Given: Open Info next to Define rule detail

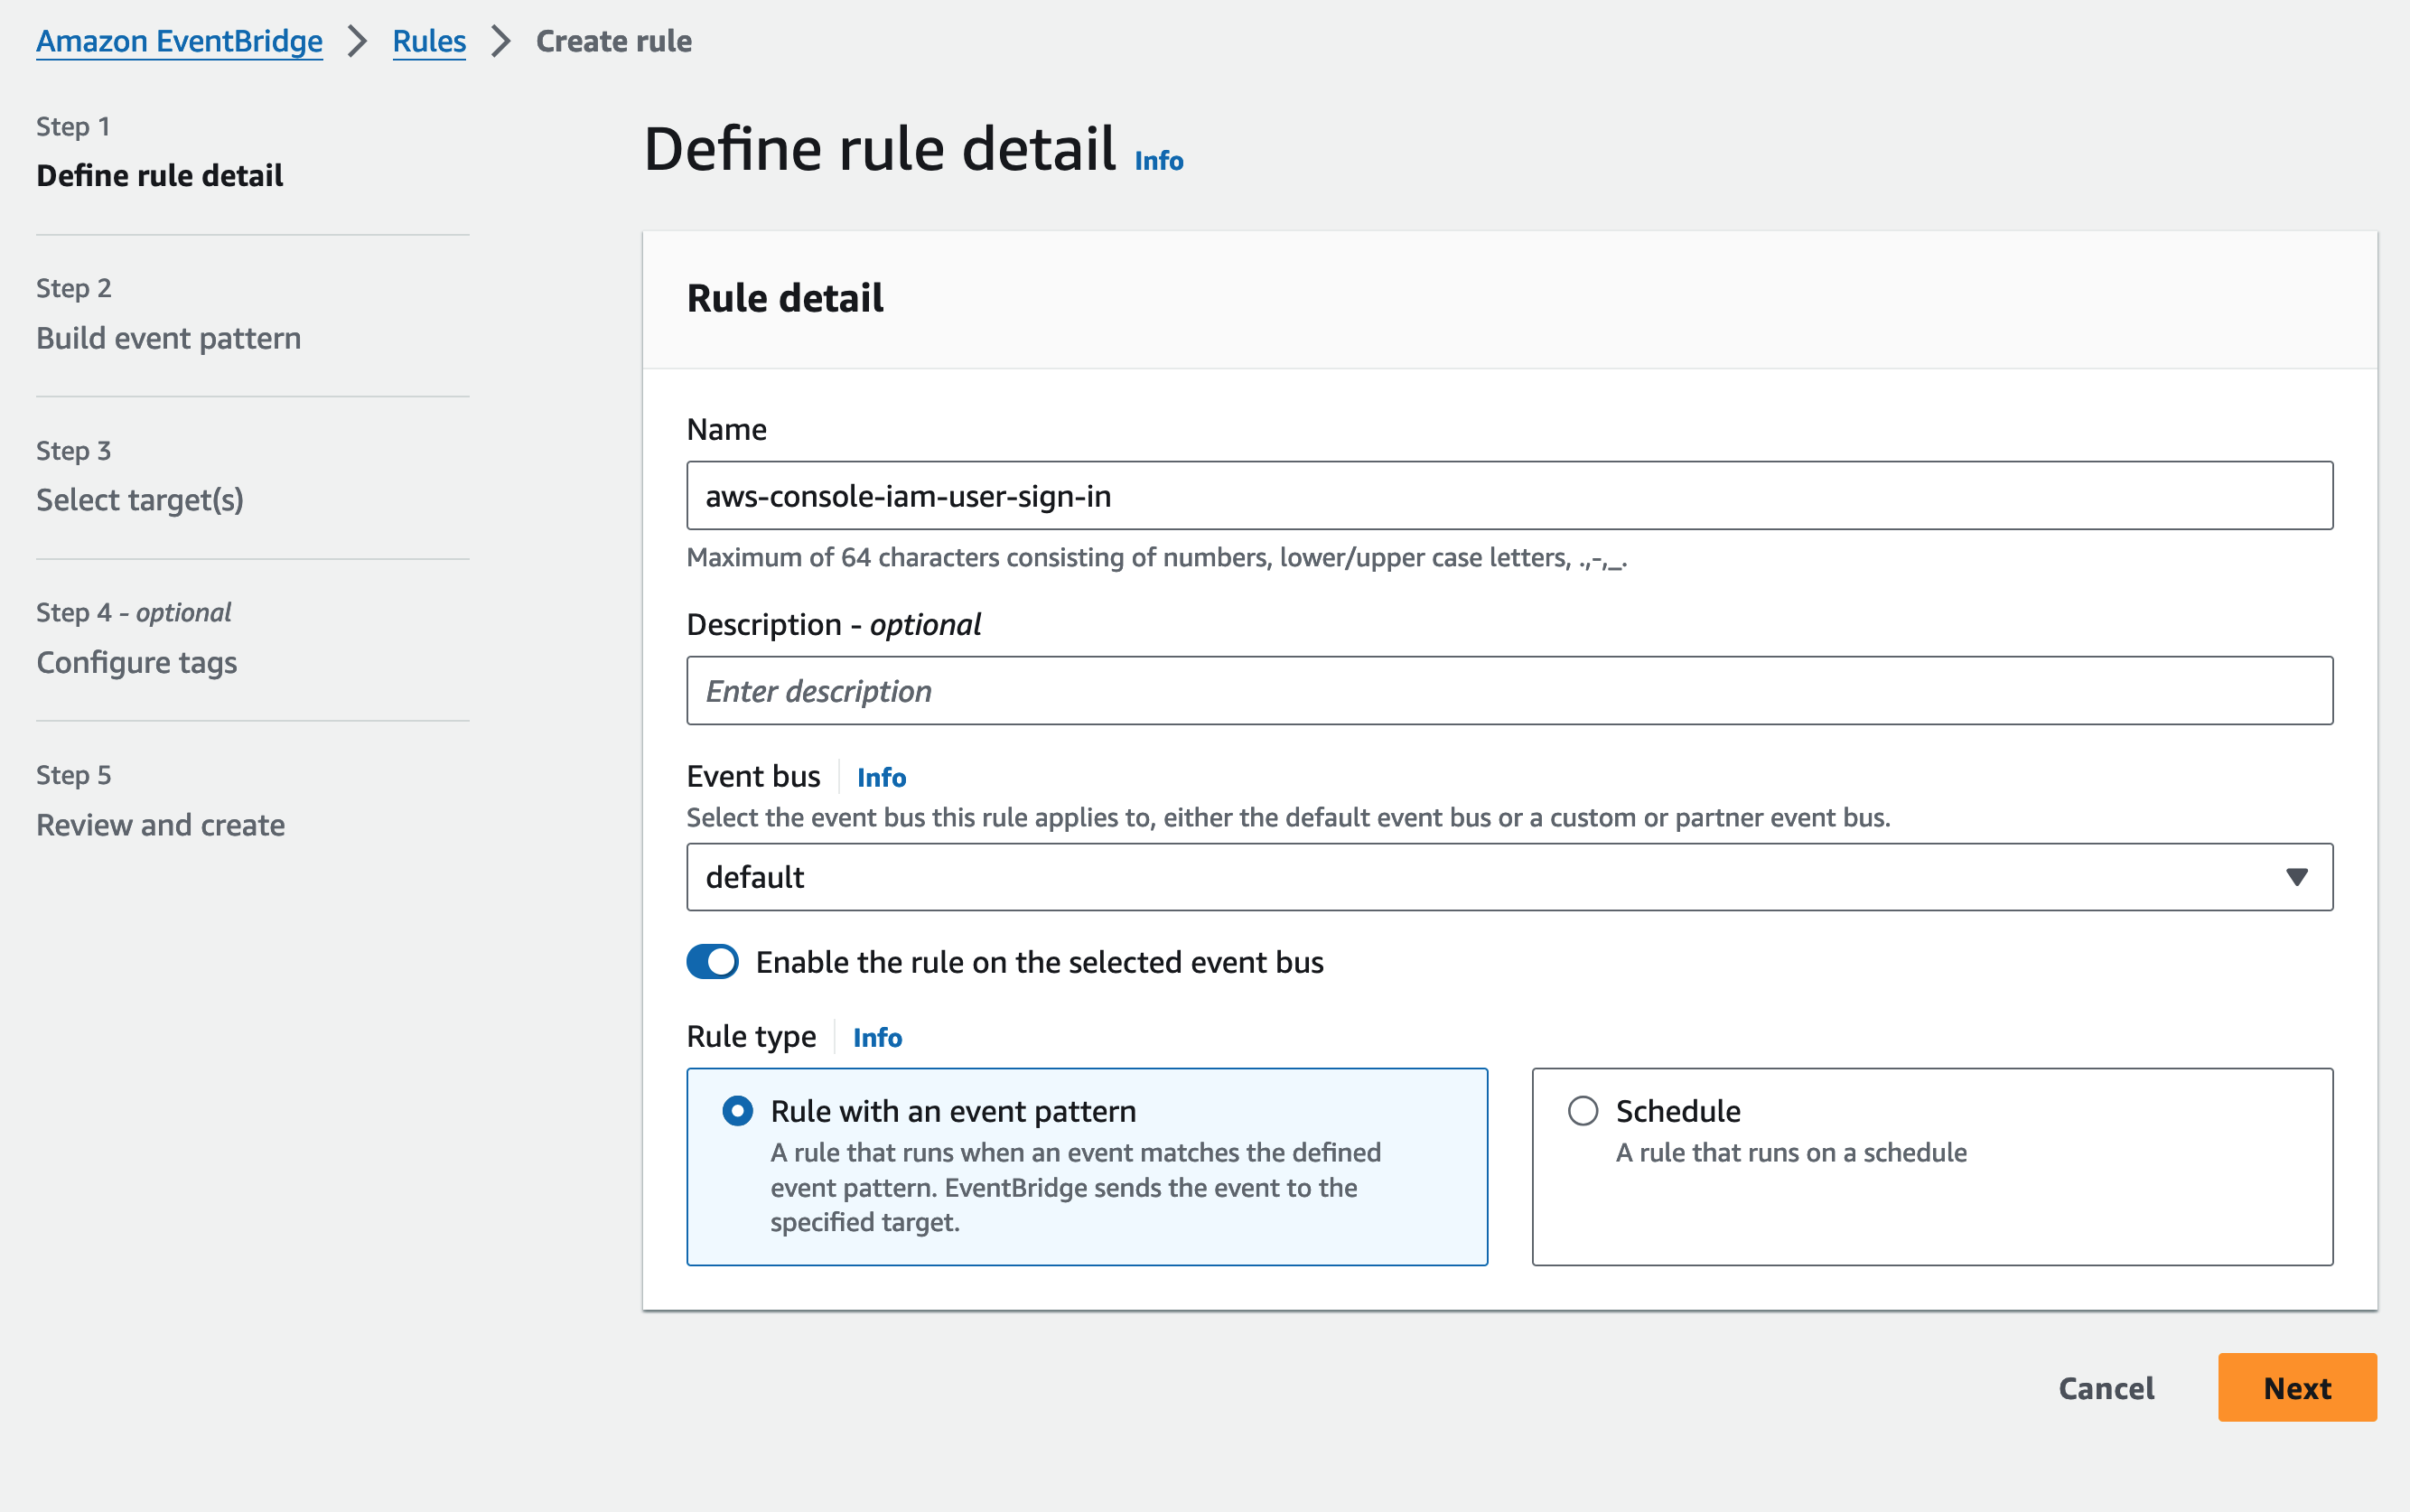Looking at the screenshot, I should (1158, 161).
